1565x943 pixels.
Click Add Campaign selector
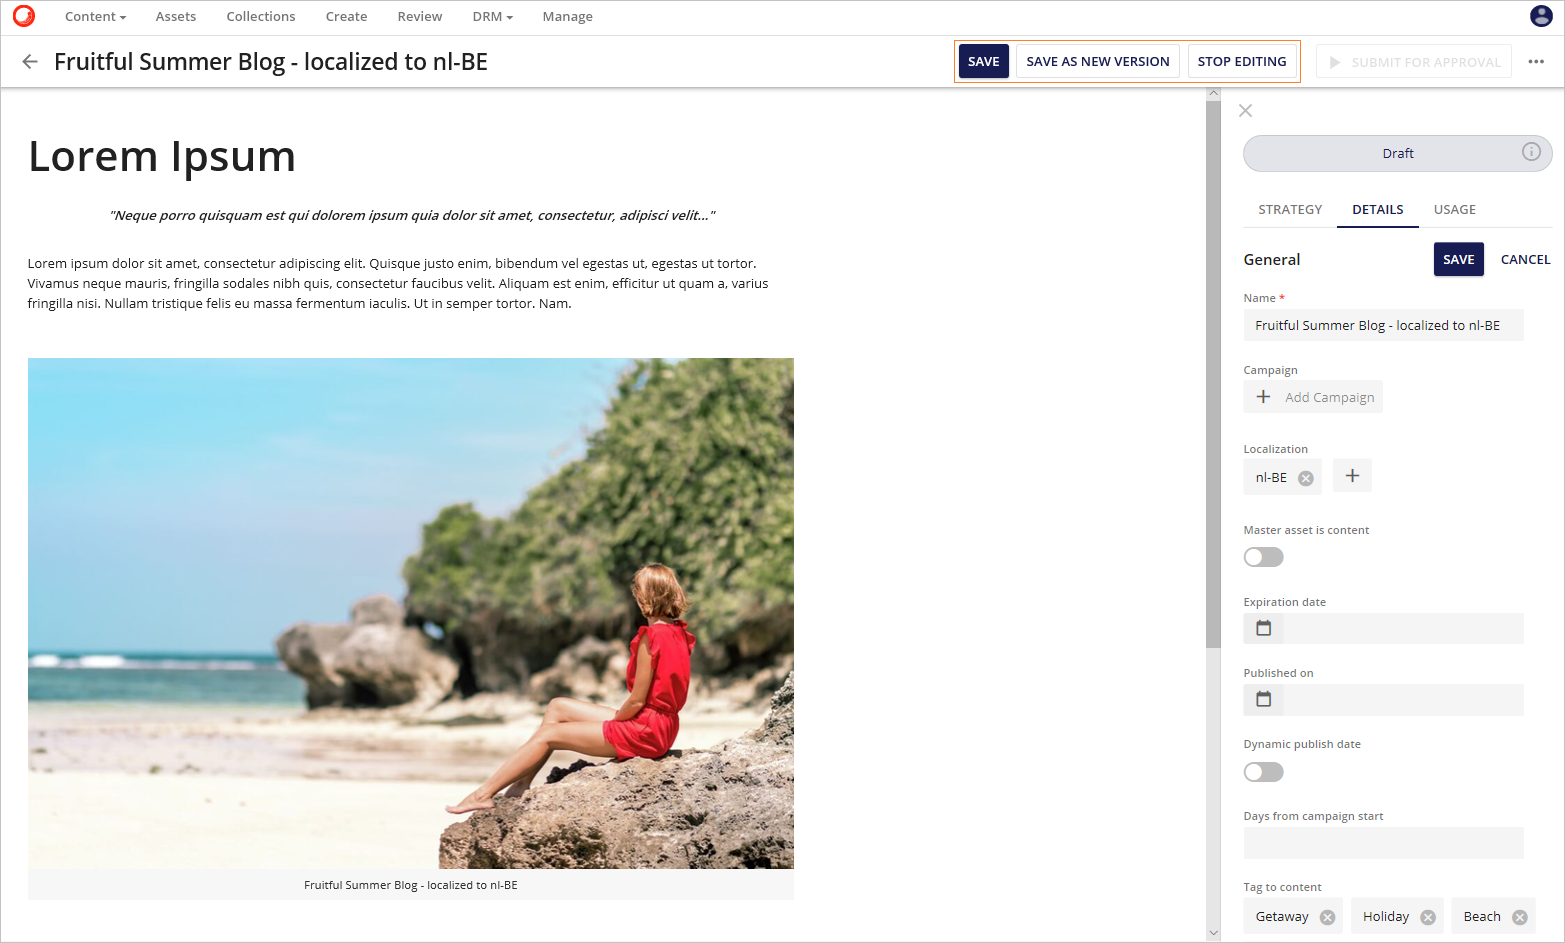point(1313,397)
